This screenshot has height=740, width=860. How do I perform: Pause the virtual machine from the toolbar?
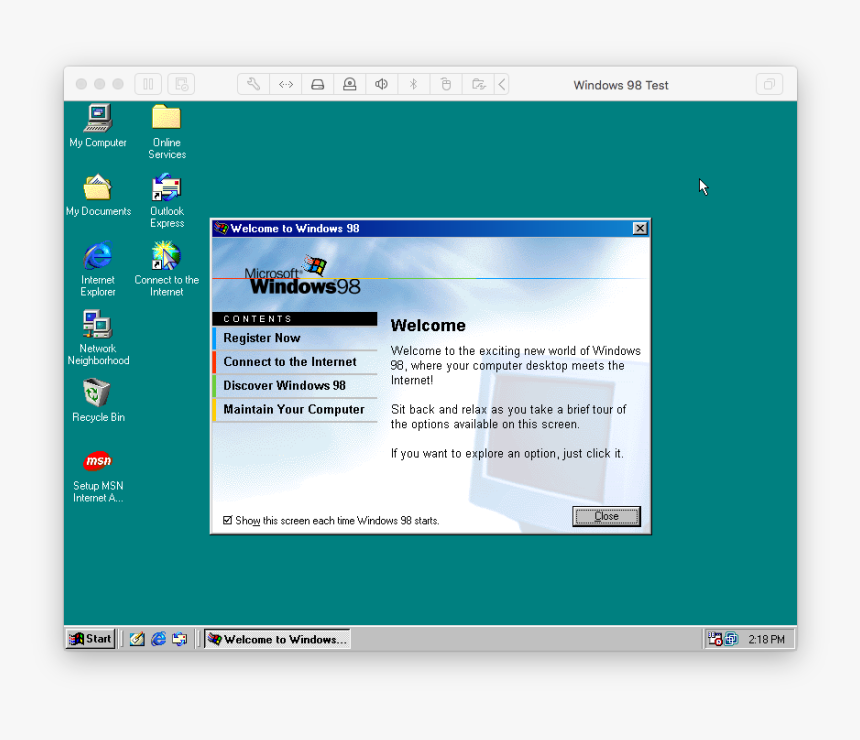click(148, 84)
